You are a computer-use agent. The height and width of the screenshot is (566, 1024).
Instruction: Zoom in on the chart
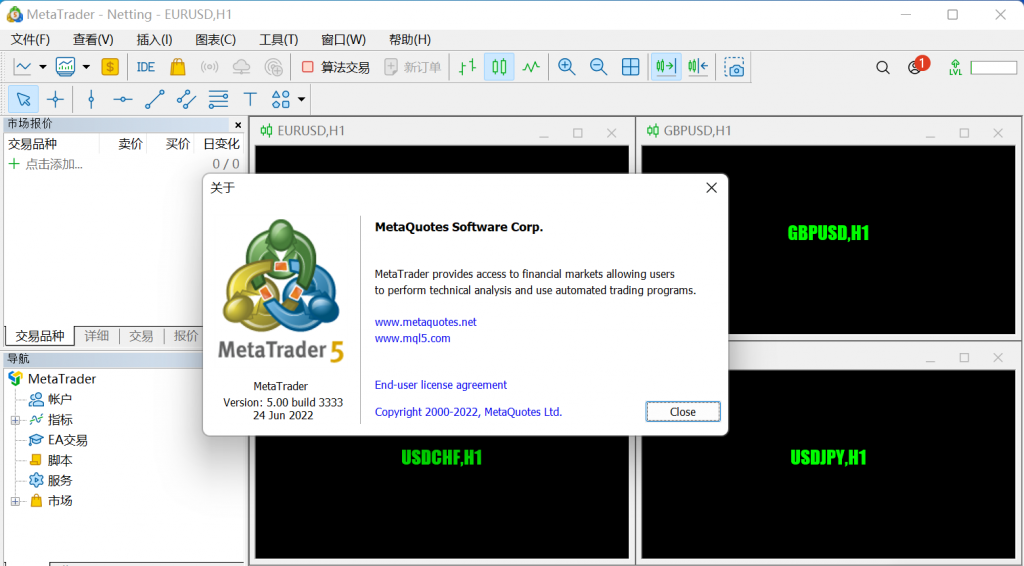(x=566, y=67)
